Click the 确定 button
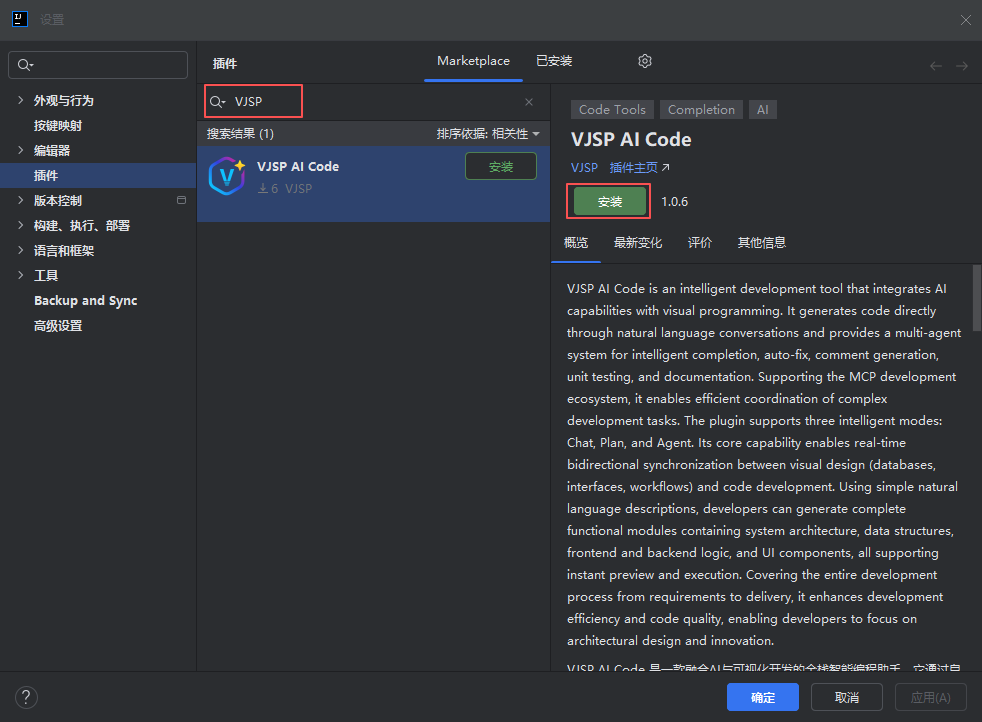The width and height of the screenshot is (982, 722). pyautogui.click(x=762, y=697)
